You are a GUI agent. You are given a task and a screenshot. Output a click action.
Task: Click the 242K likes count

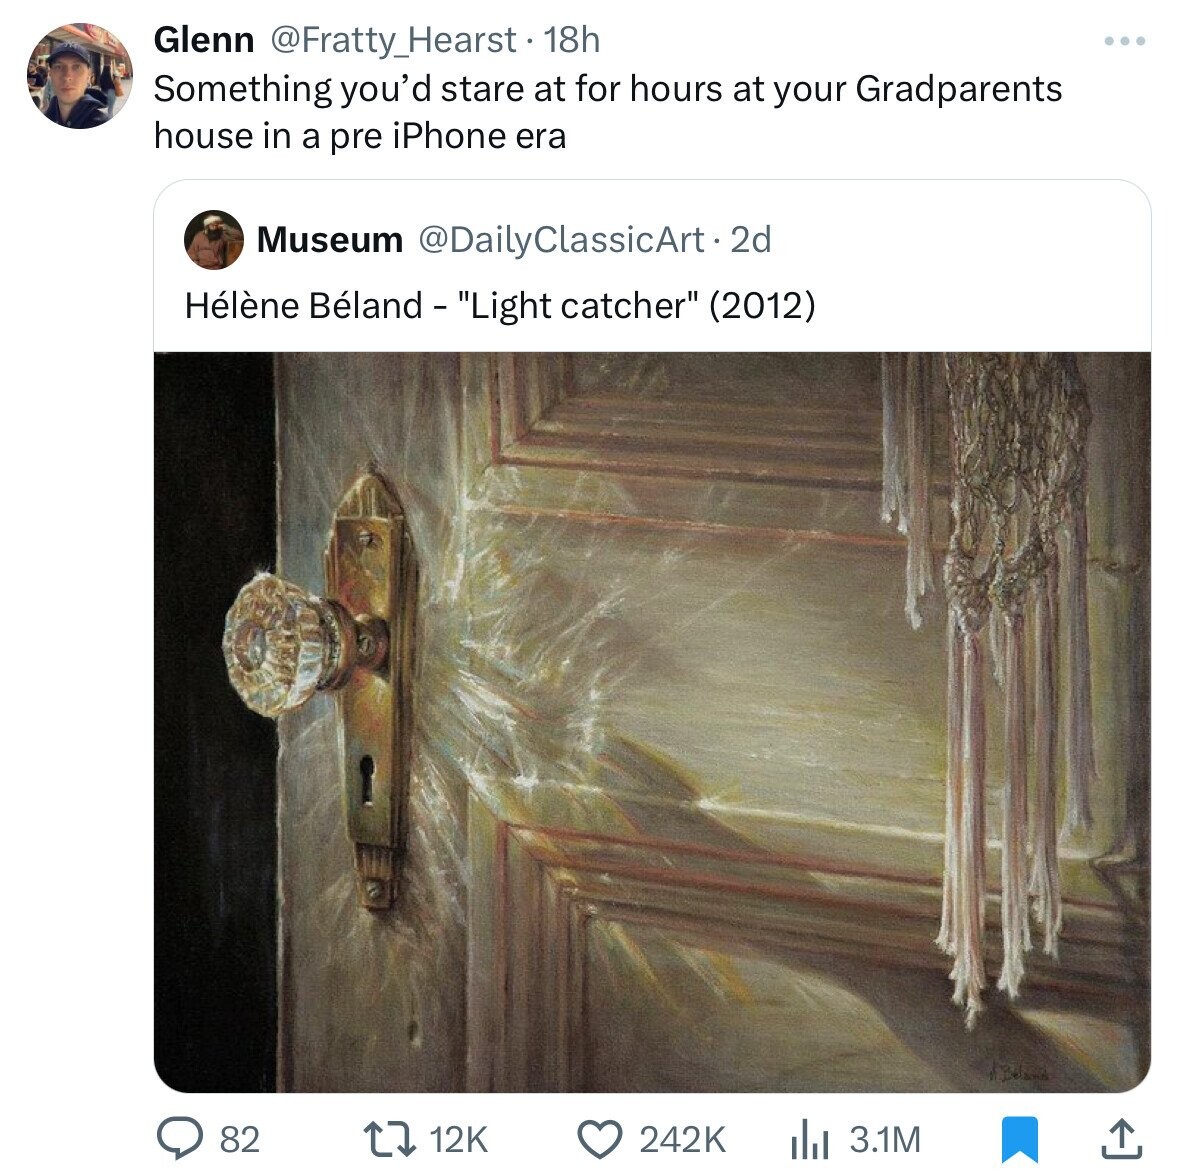[683, 1139]
